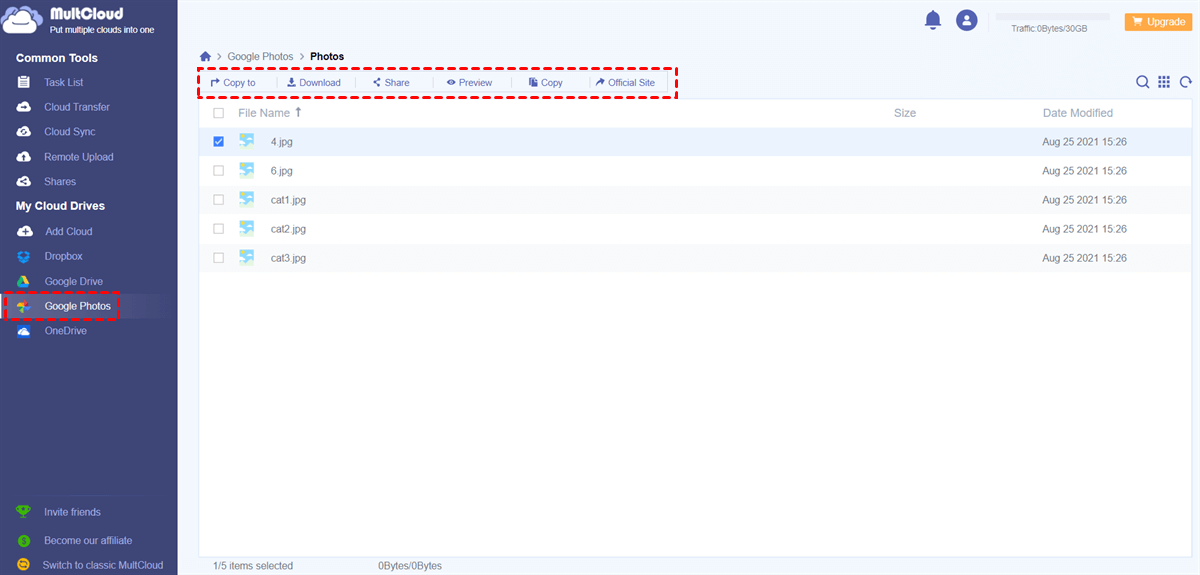Open the Google Drive drive
This screenshot has height=575, width=1200.
(74, 282)
